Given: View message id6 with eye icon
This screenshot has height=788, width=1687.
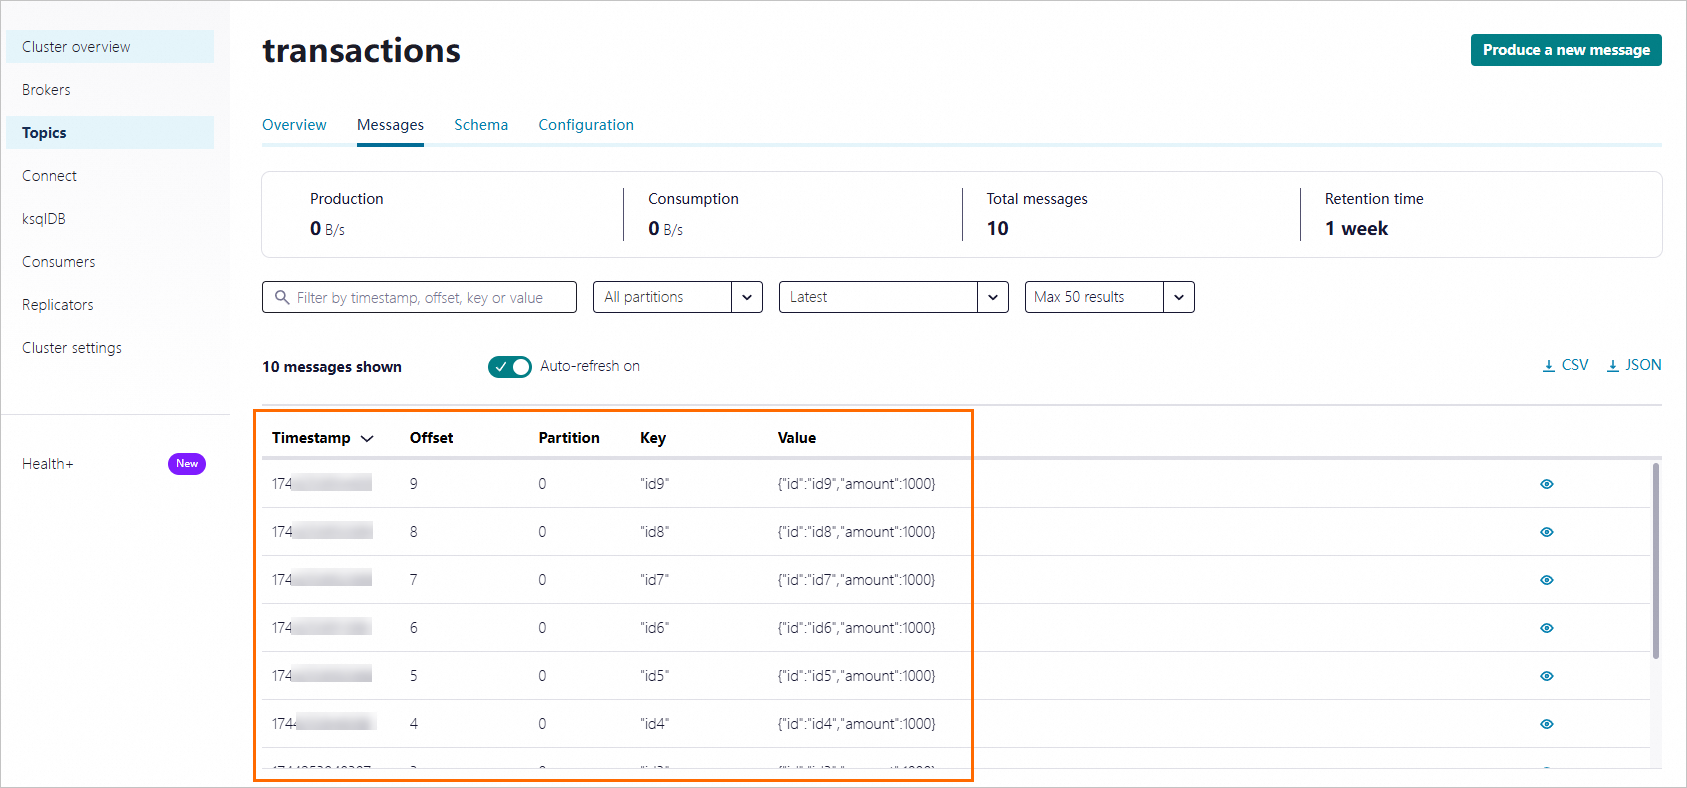Looking at the screenshot, I should [1547, 628].
